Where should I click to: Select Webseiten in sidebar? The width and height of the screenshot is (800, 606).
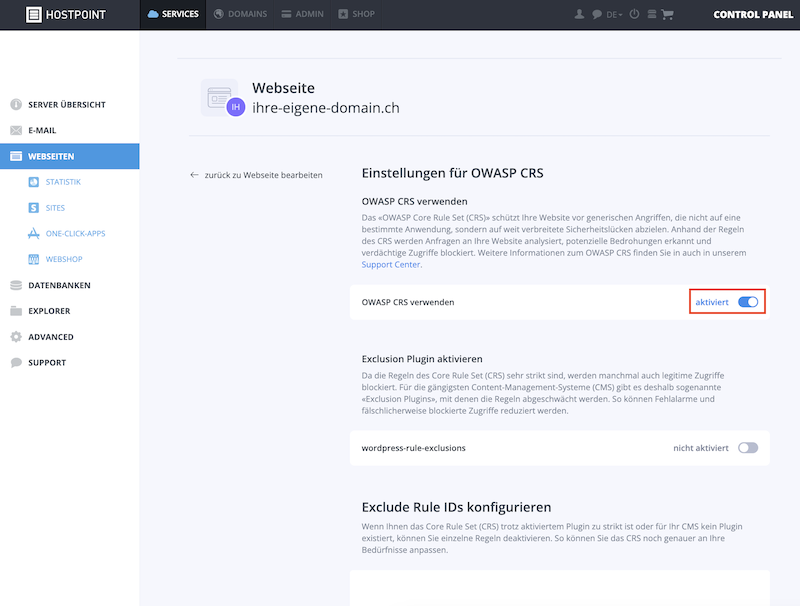[69, 156]
